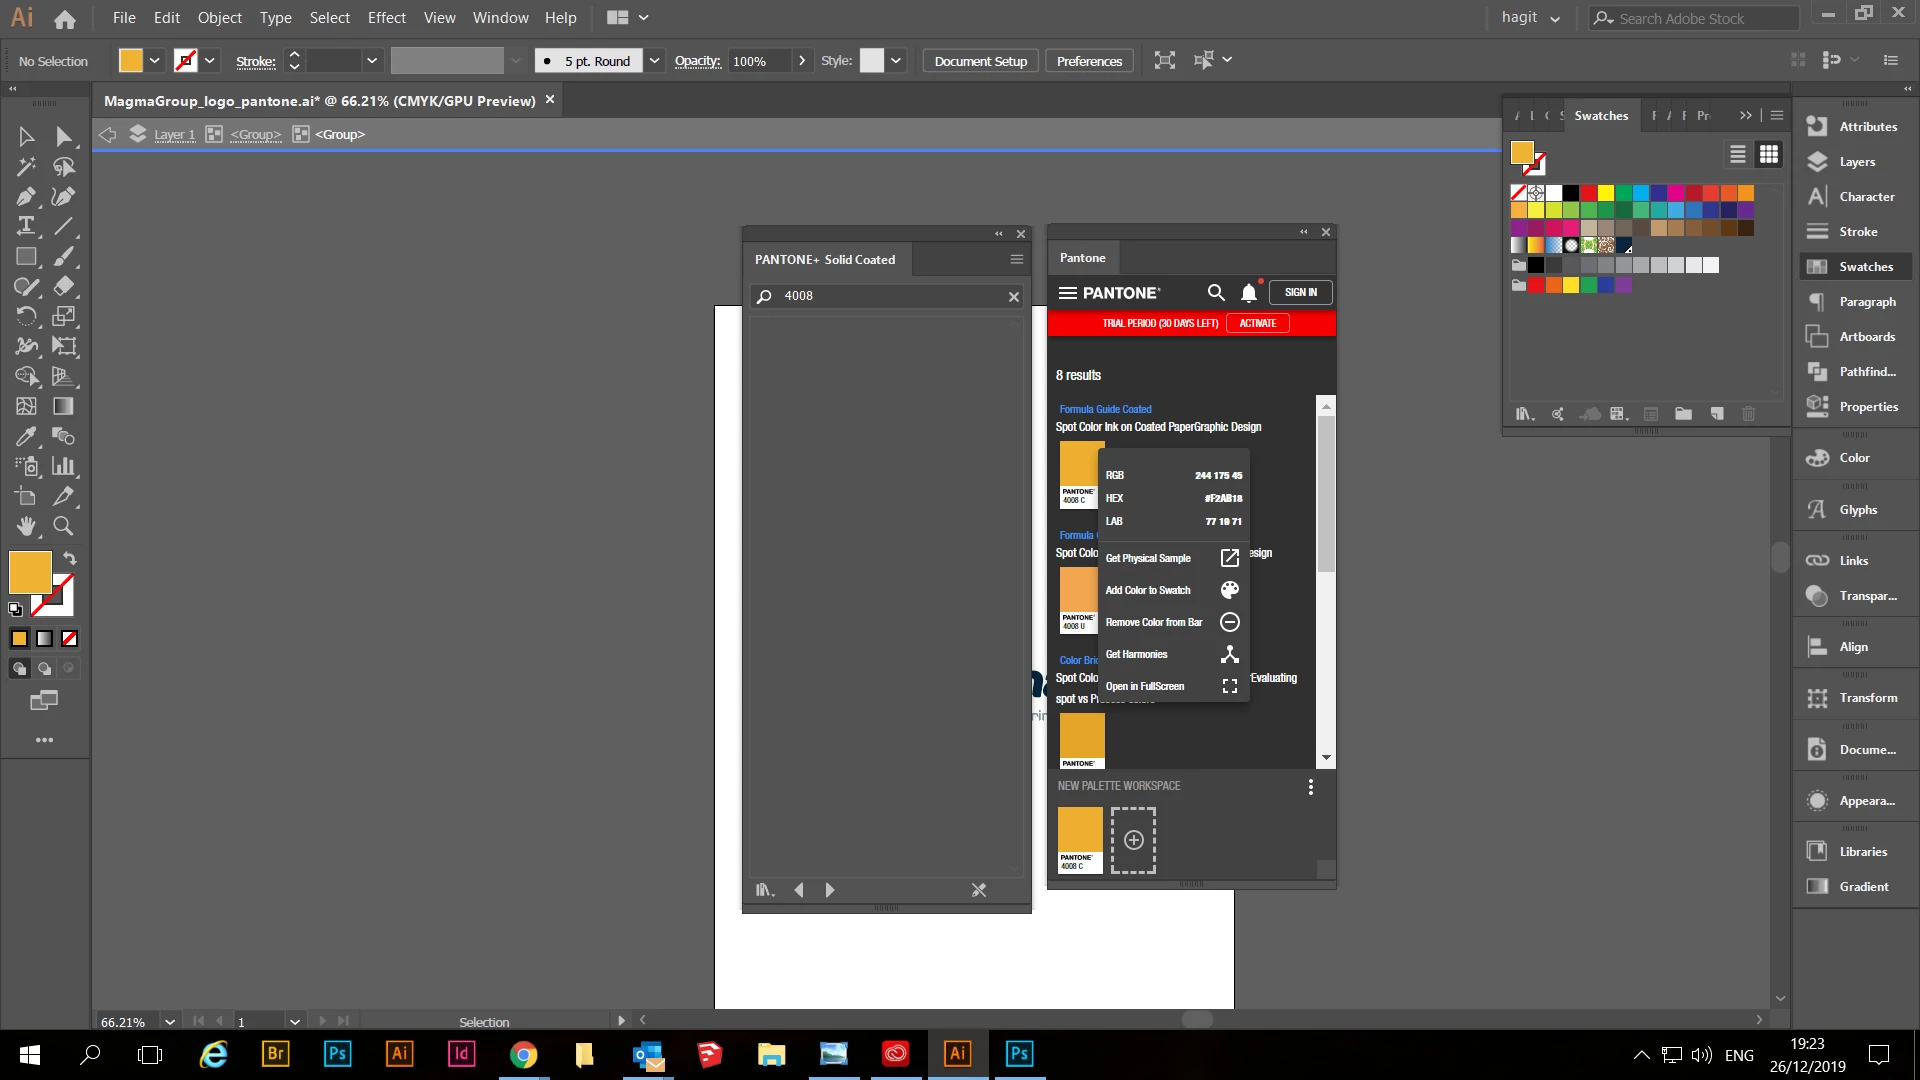
Task: Open the stroke color dropdown
Action: tap(210, 61)
